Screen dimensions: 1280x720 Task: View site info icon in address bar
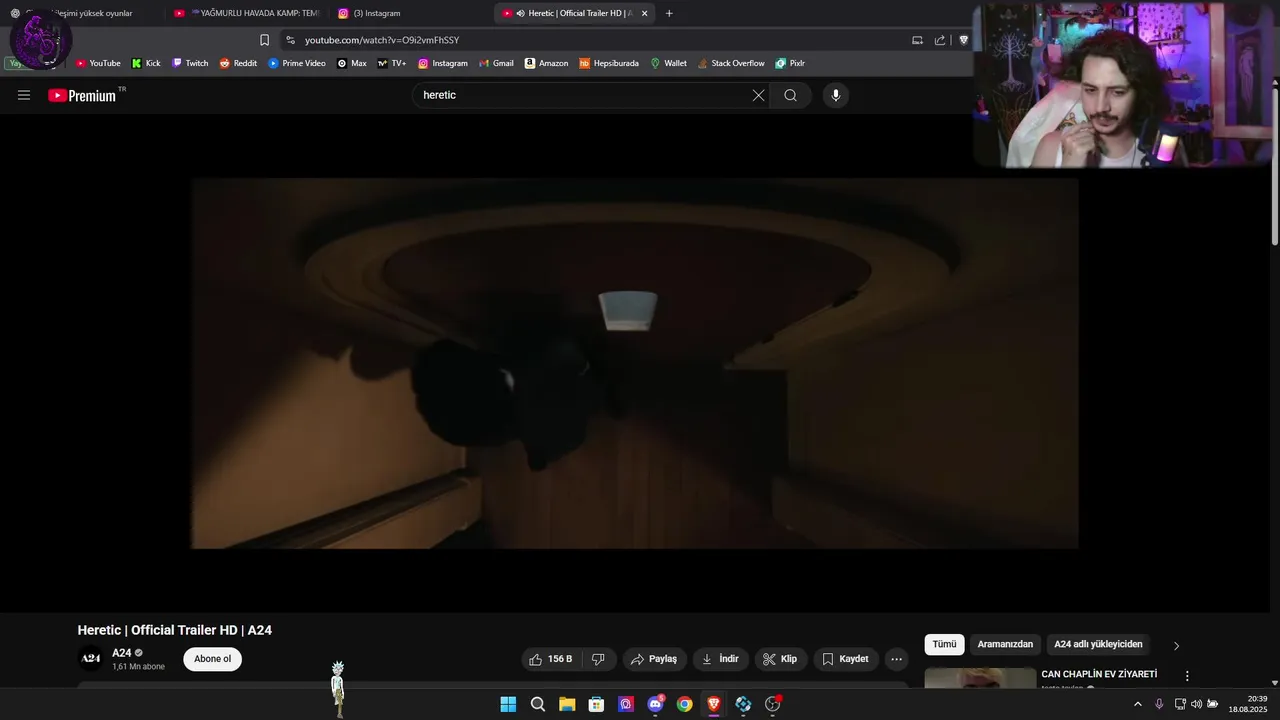click(290, 40)
